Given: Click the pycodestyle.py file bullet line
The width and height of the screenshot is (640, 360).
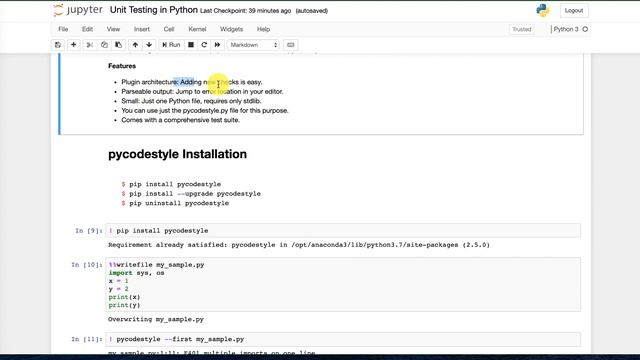Looking at the screenshot, I should (x=205, y=111).
